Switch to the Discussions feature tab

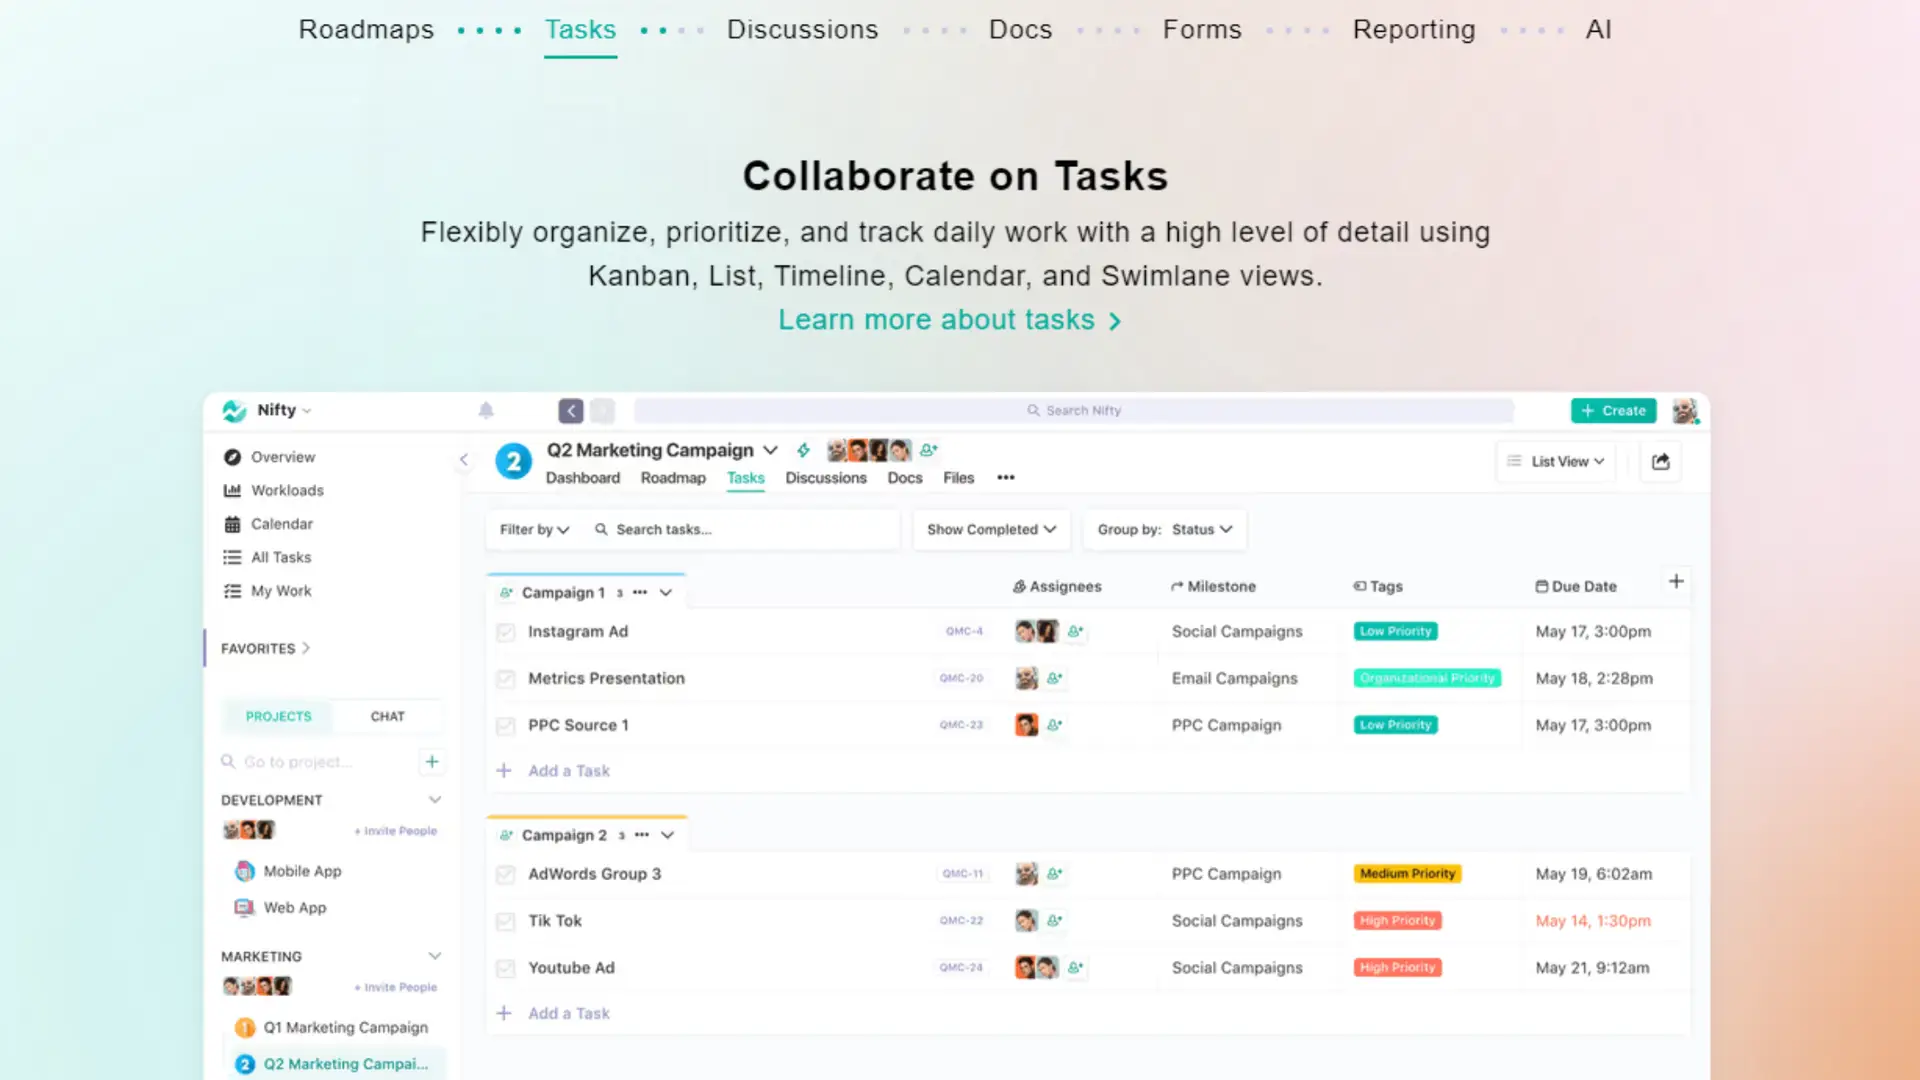click(802, 30)
